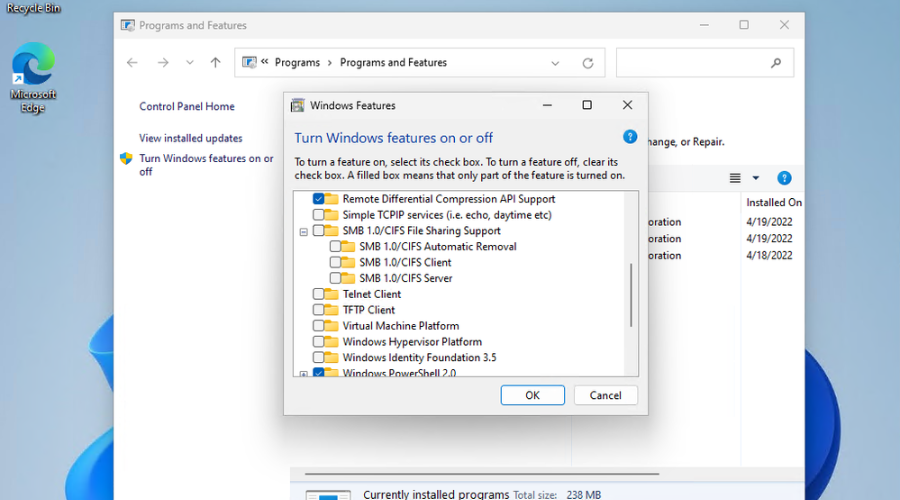900x500 pixels.
Task: Select SMB 1.0/CIFS Automatic Removal label
Action: click(x=438, y=246)
